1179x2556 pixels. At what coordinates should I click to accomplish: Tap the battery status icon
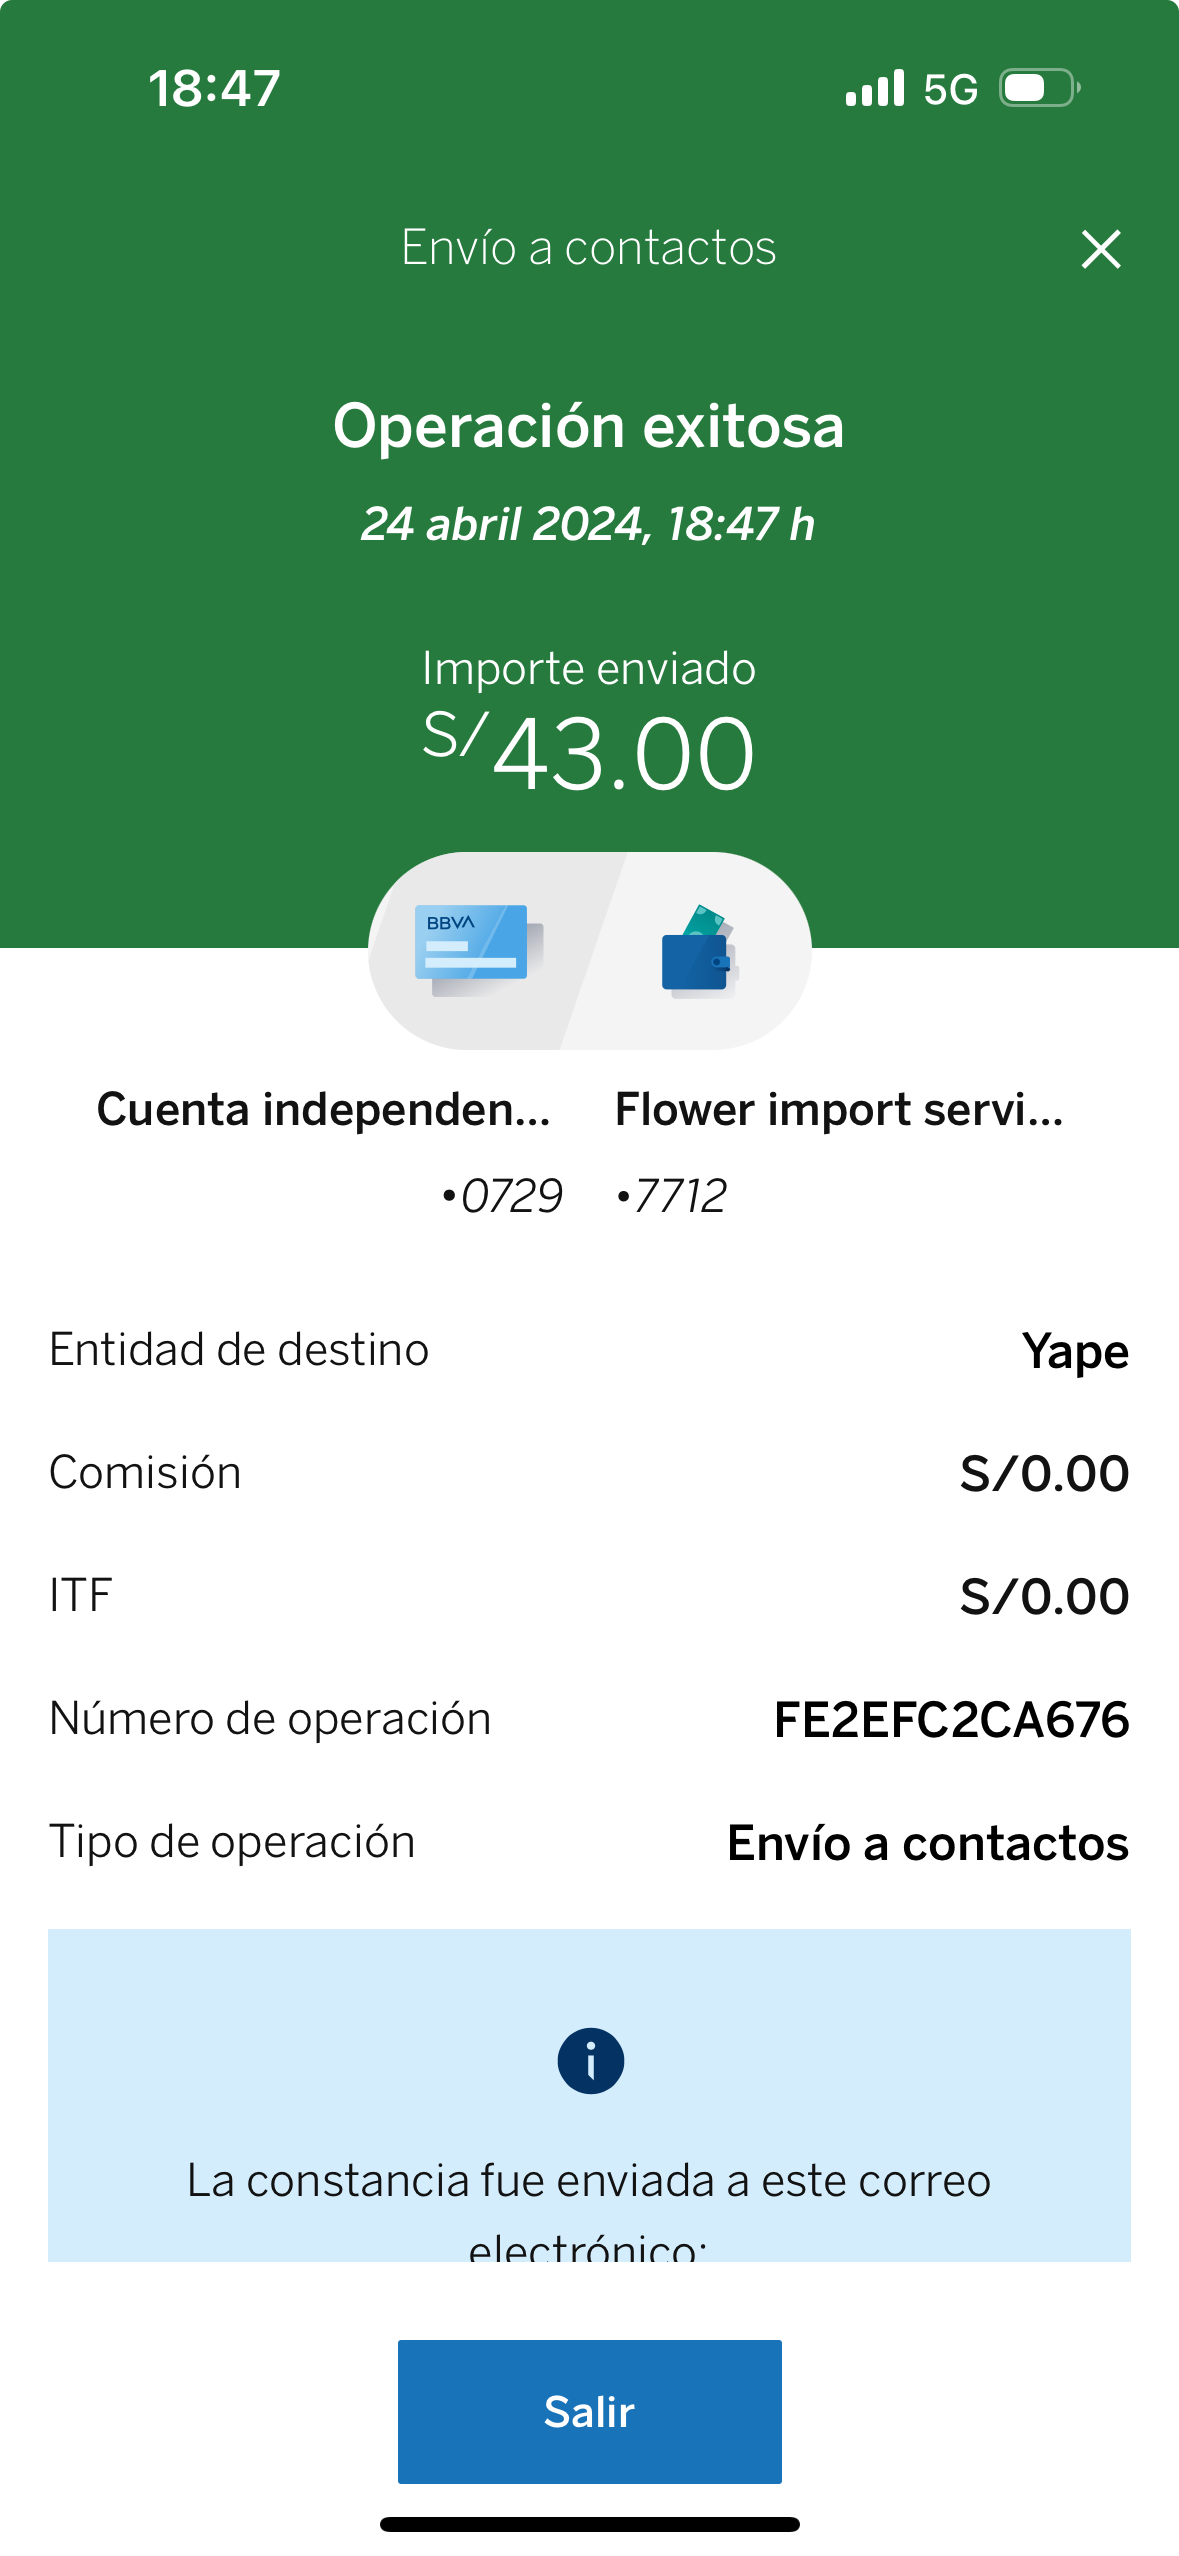tap(1040, 88)
